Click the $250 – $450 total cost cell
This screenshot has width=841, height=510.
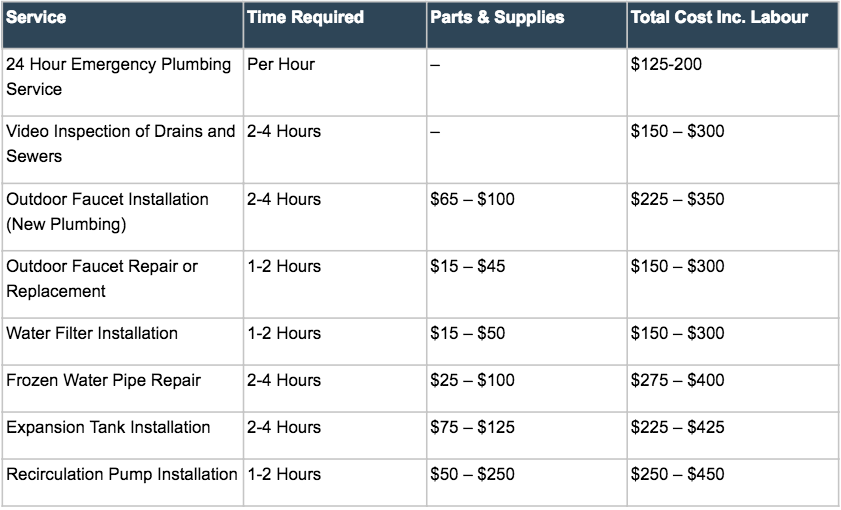tap(677, 474)
